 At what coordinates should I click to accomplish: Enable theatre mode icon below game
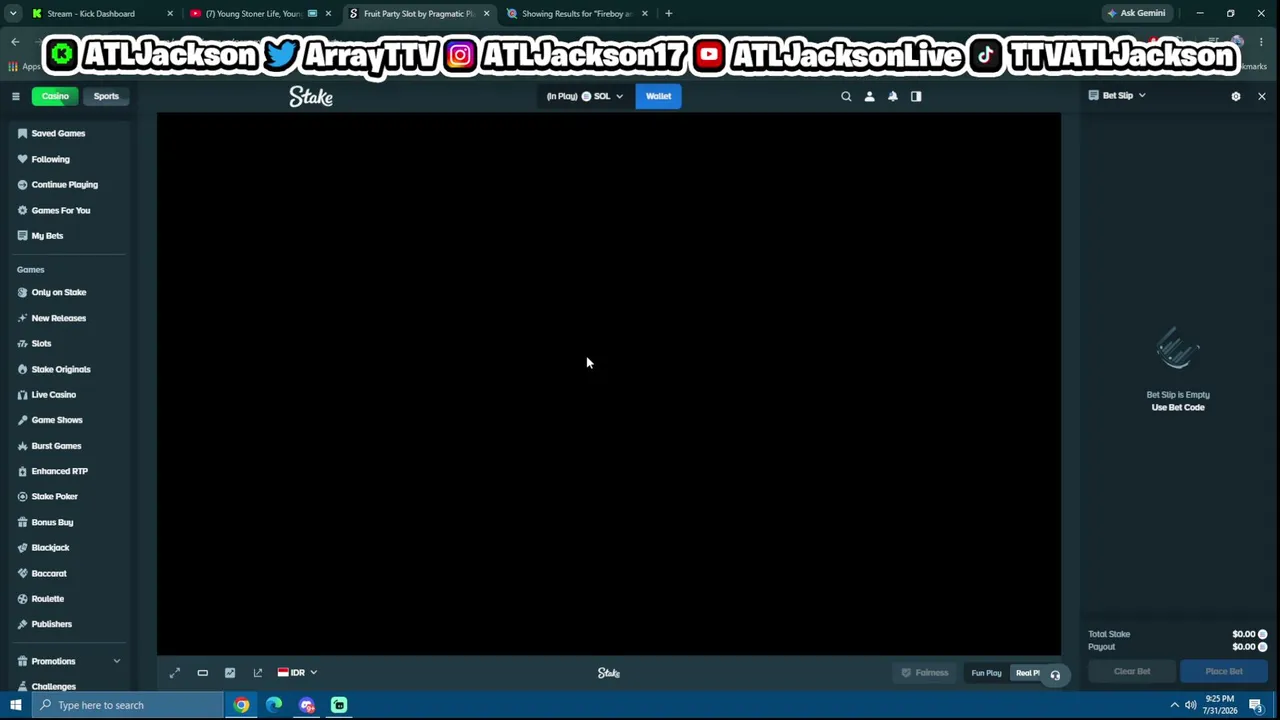[202, 673]
